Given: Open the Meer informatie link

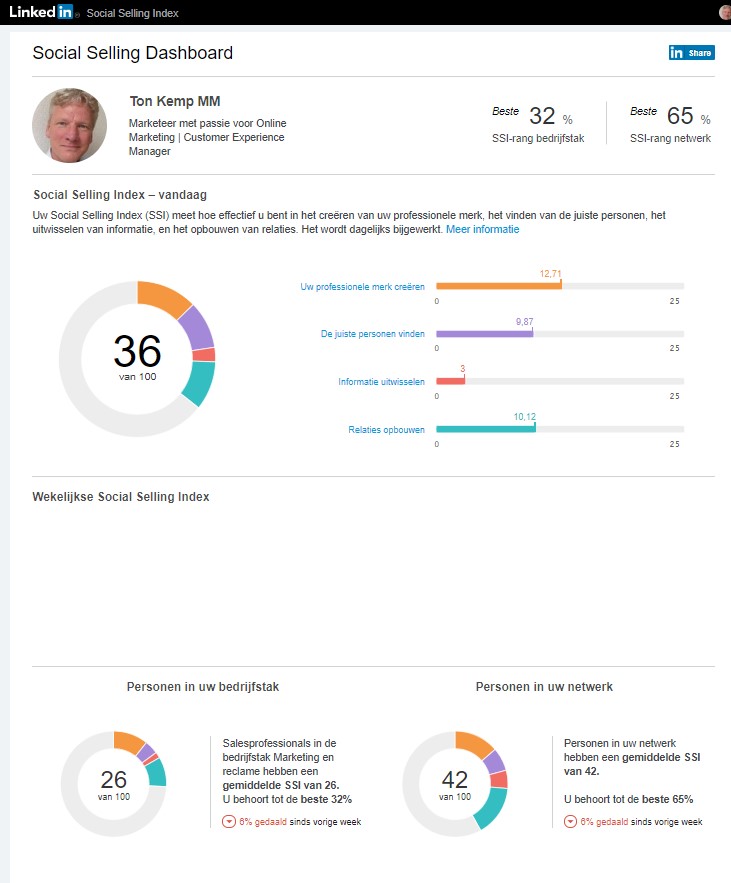Looking at the screenshot, I should click(482, 229).
